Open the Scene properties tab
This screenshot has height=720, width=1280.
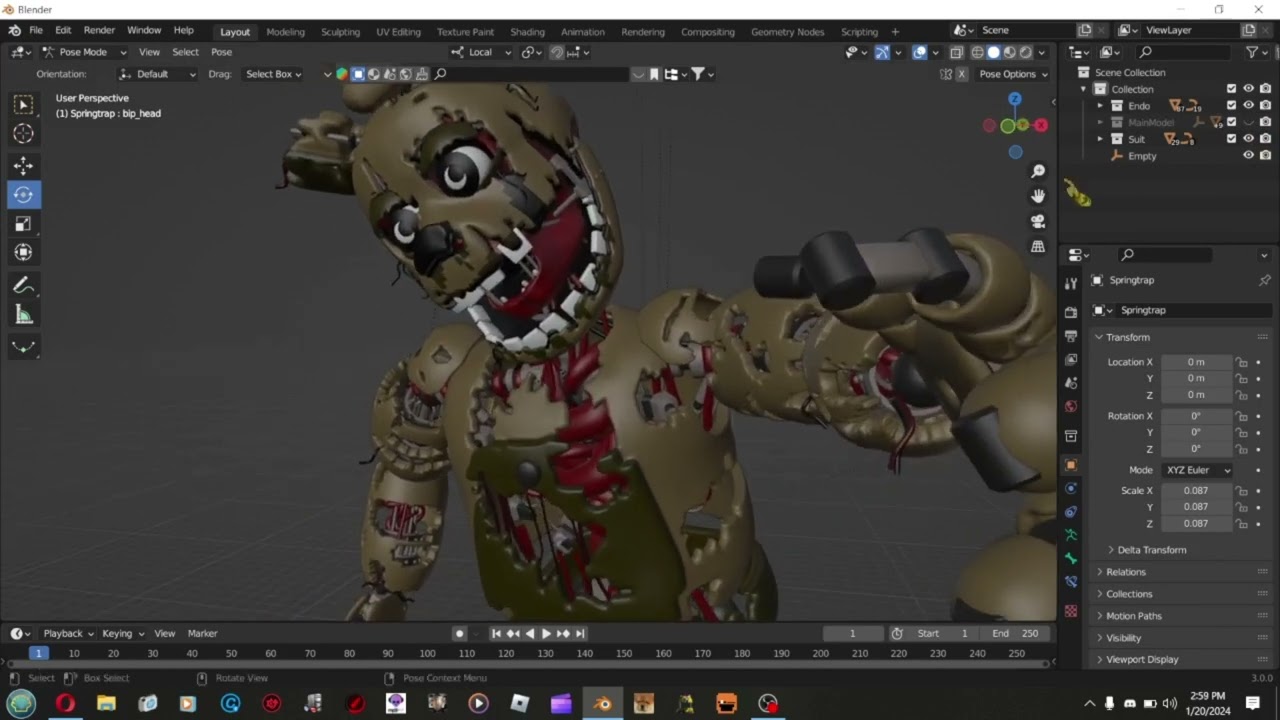(1071, 383)
